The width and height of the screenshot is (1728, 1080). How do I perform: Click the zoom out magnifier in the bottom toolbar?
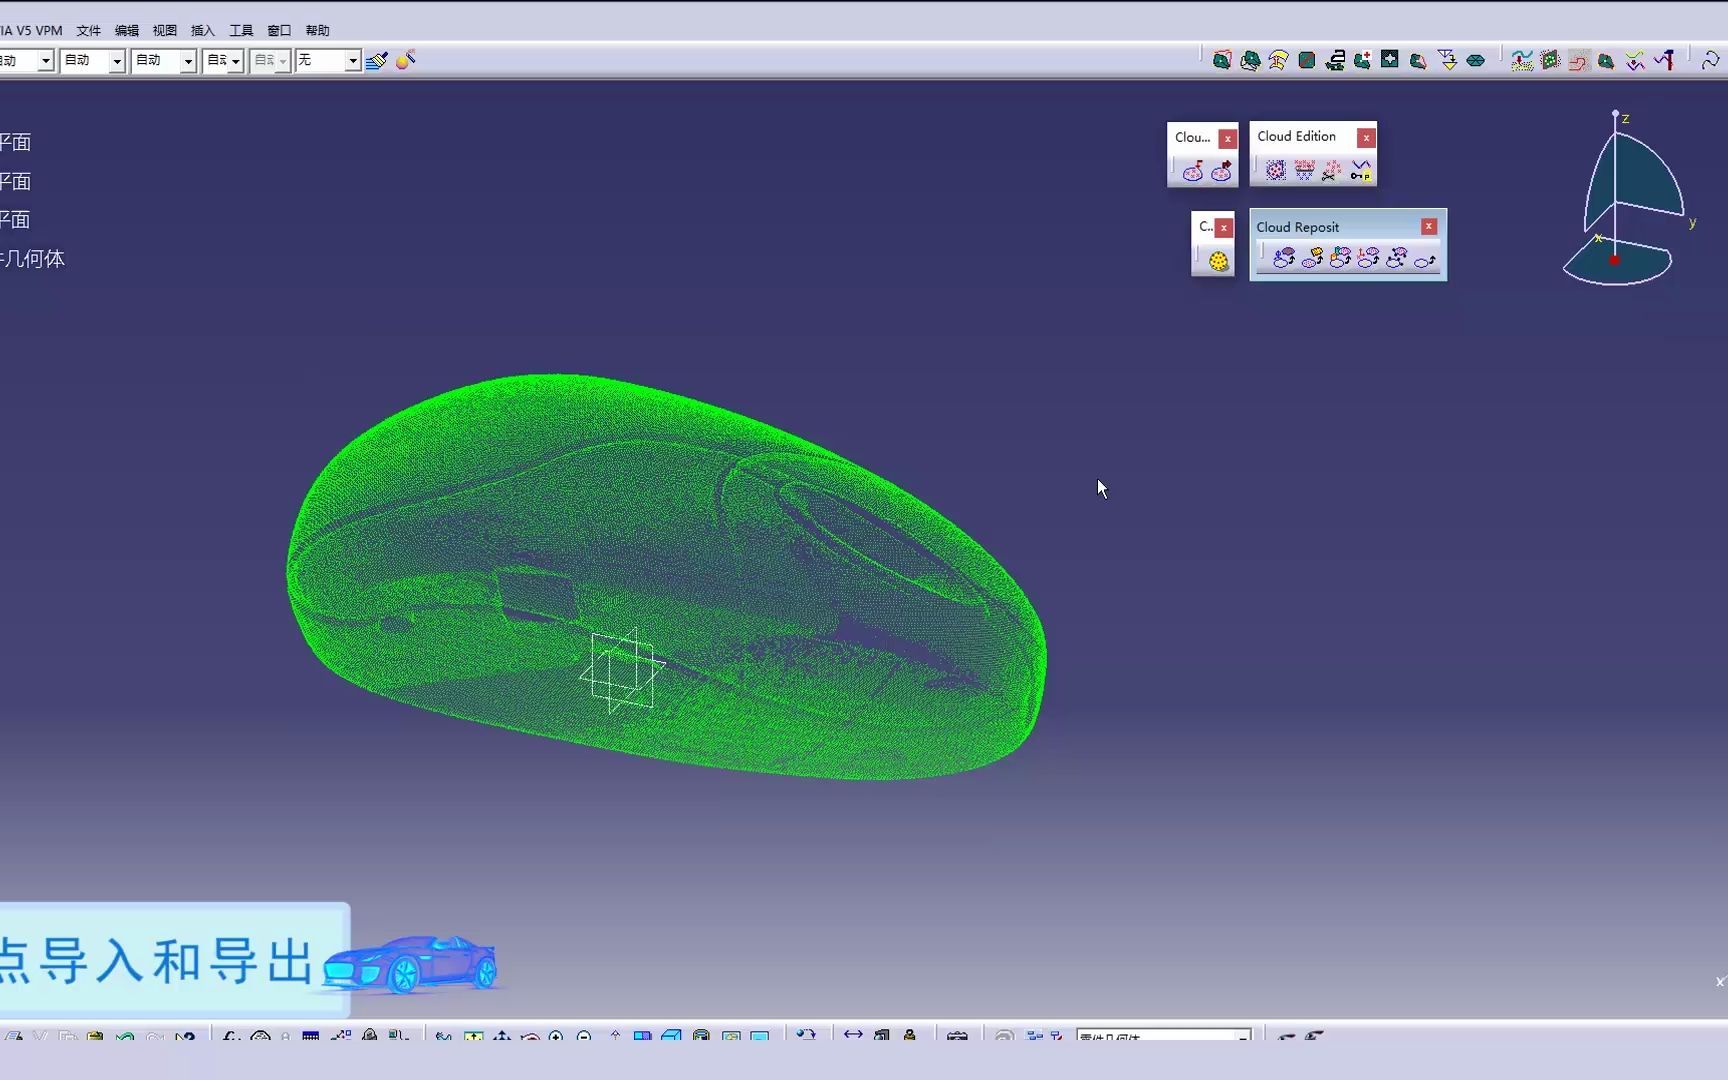click(x=585, y=1037)
